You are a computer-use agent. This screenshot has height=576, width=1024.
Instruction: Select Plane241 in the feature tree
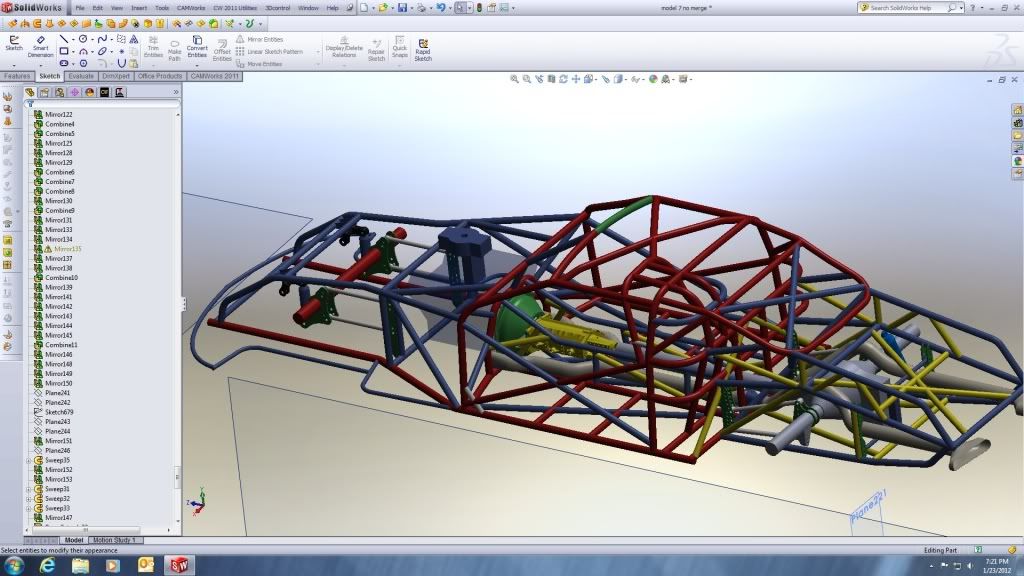point(57,393)
